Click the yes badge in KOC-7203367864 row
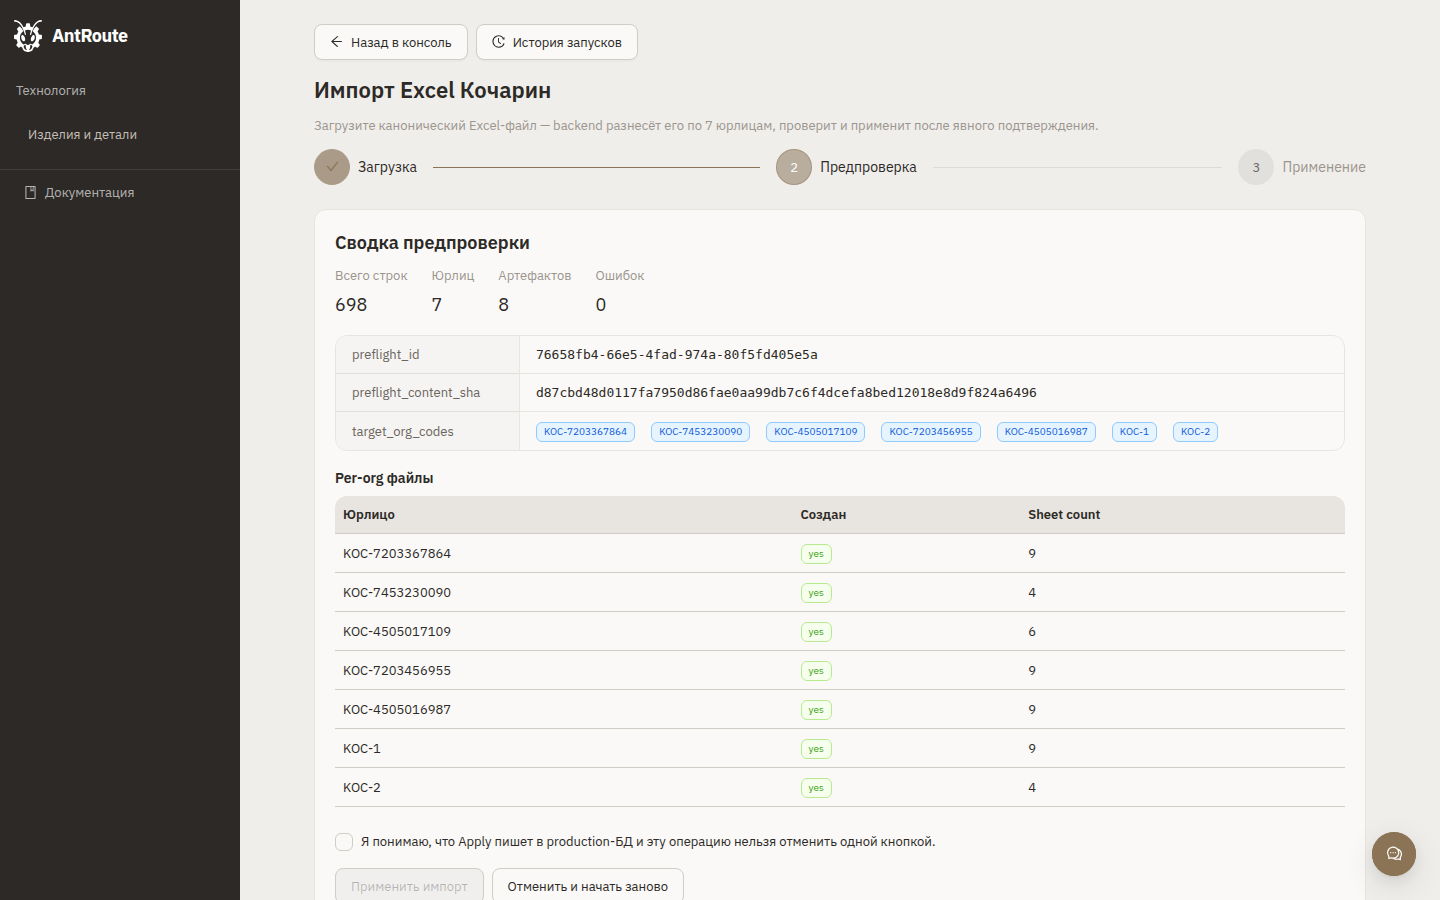Image resolution: width=1440 pixels, height=900 pixels. tap(816, 554)
